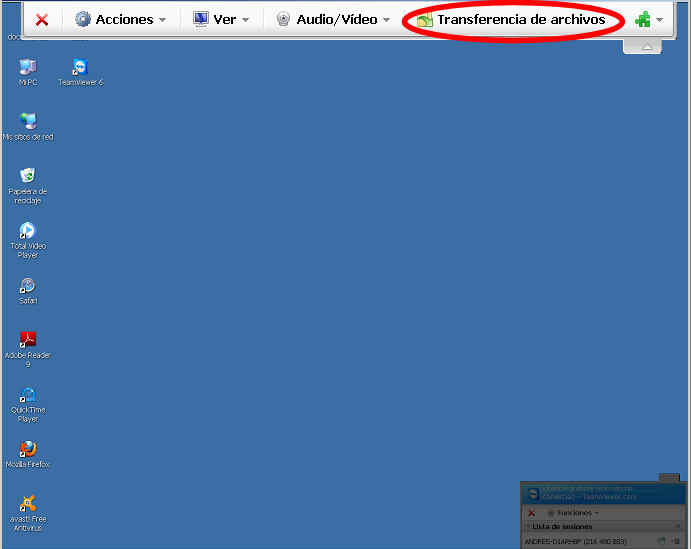Select the ANDRES-D1ARH8P session entry
691x549 pixels.
coord(575,541)
